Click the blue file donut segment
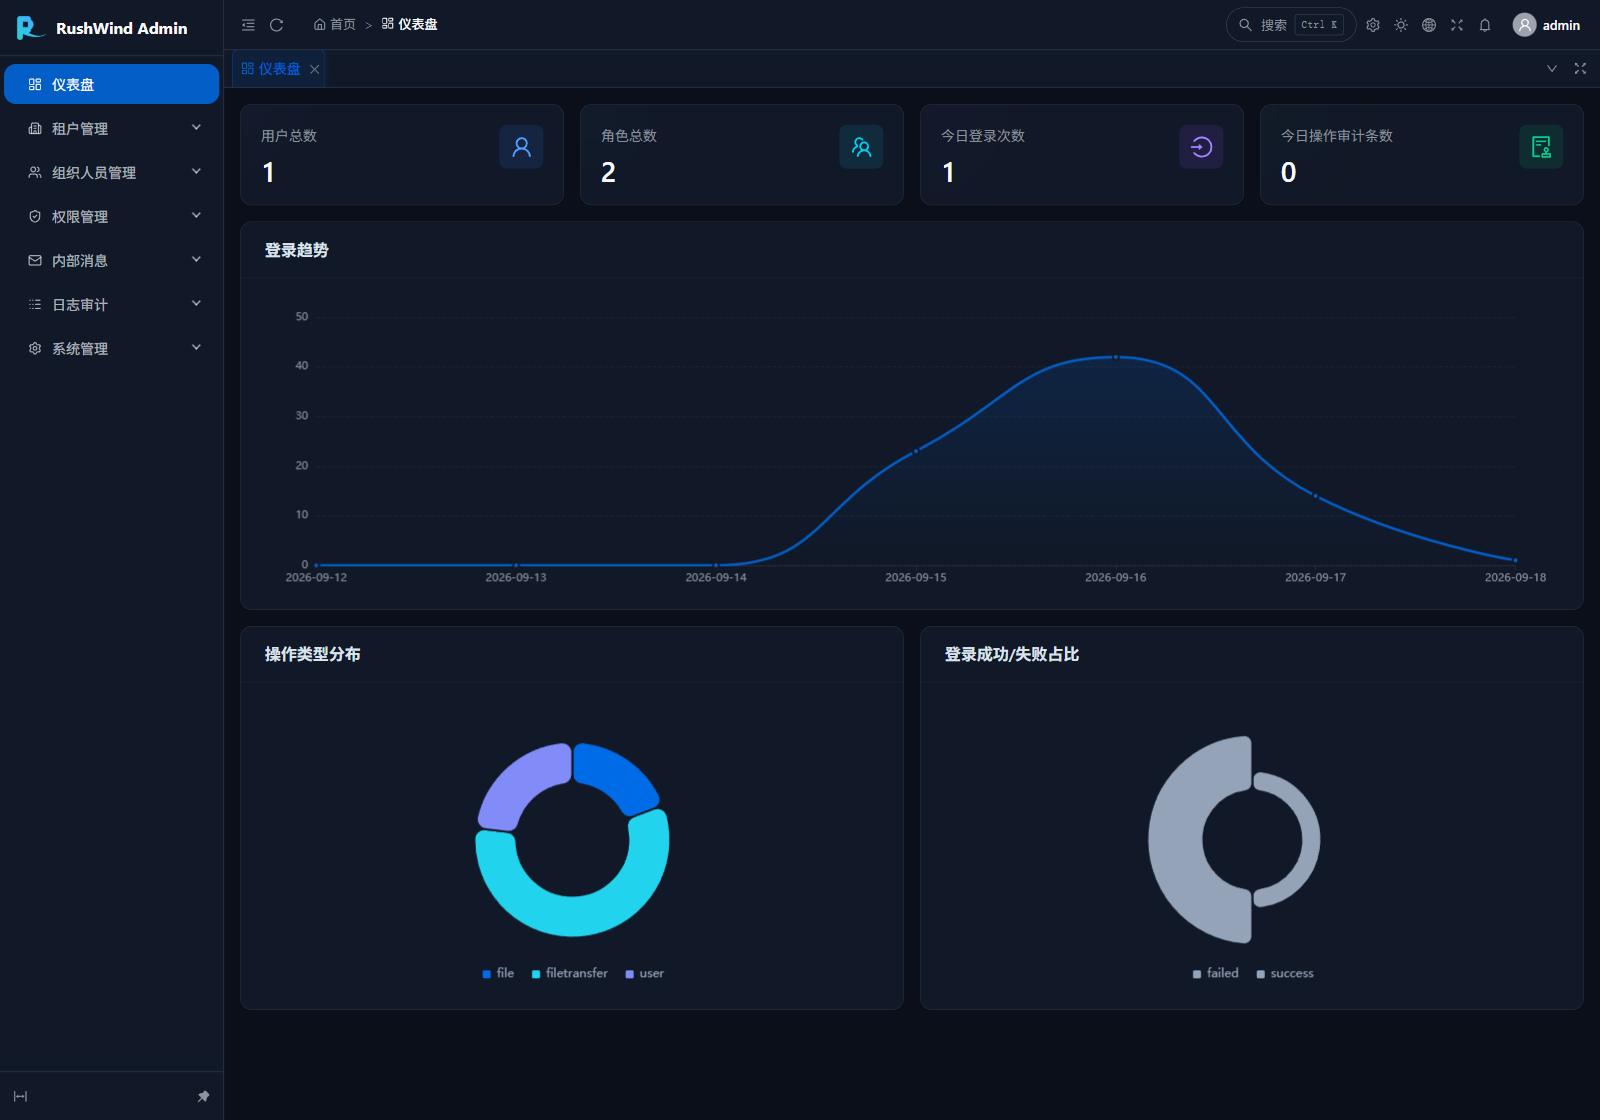 click(620, 775)
